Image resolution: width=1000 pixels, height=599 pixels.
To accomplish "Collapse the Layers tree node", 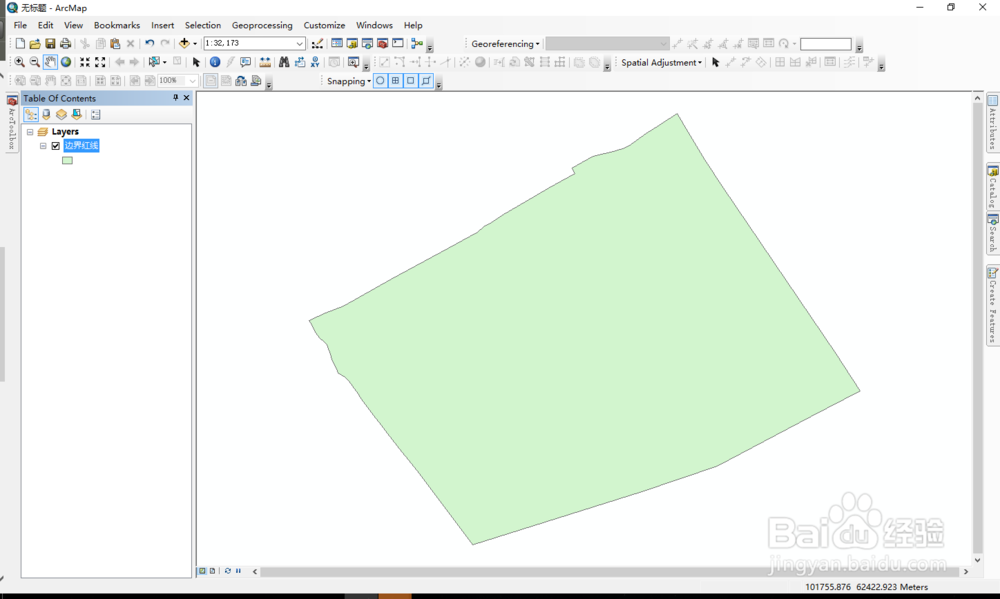I will pos(30,132).
